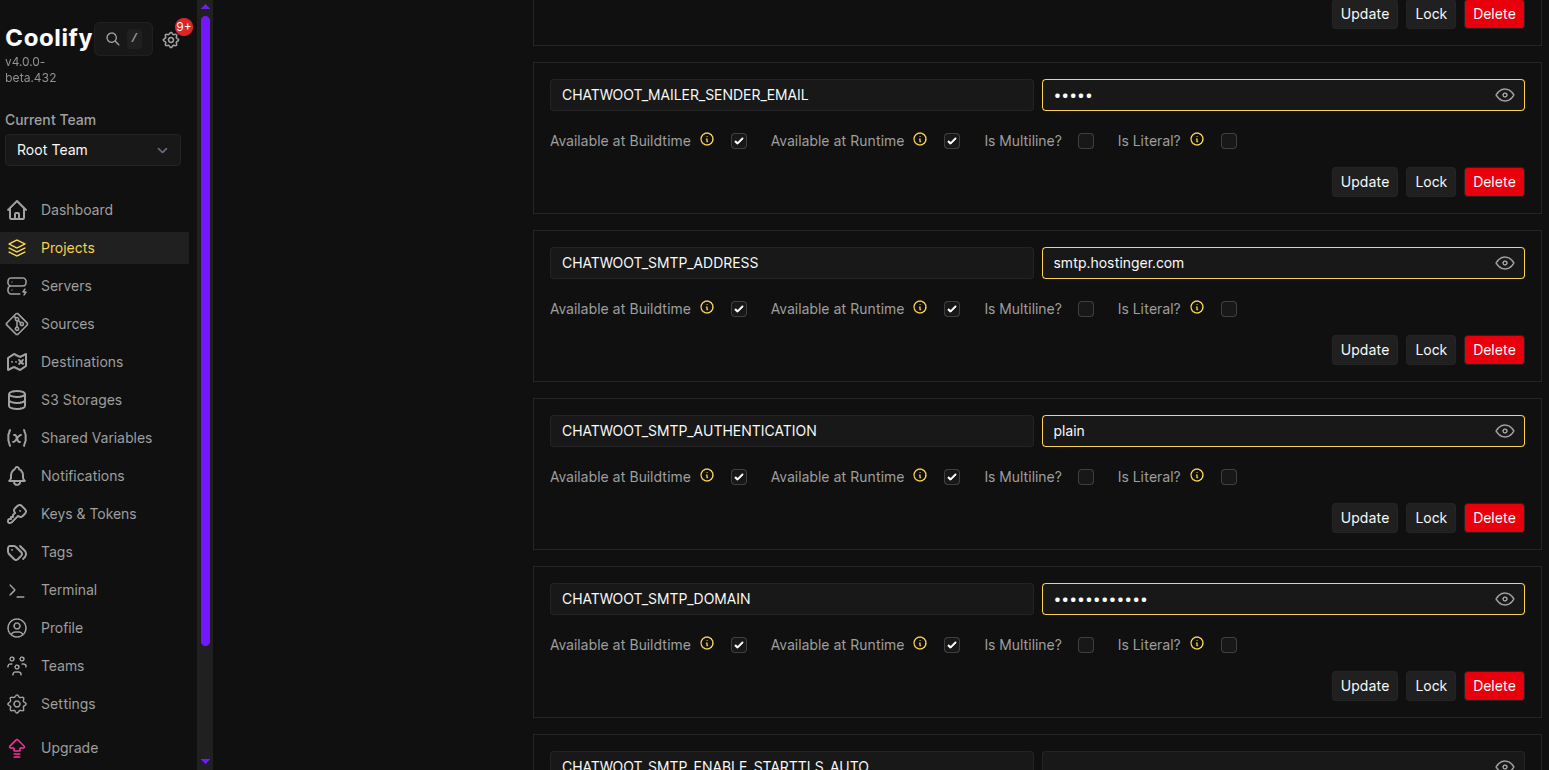Click the Notifications bell icon
Image resolution: width=1549 pixels, height=770 pixels.
(17, 476)
